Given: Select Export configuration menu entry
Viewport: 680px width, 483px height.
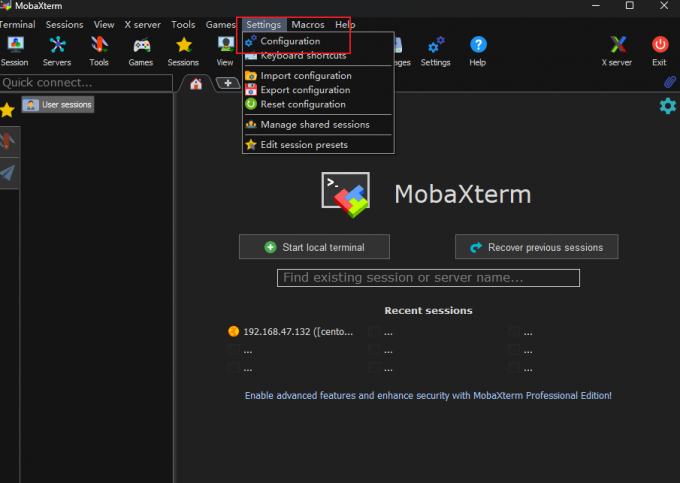Looking at the screenshot, I should coord(318,90).
